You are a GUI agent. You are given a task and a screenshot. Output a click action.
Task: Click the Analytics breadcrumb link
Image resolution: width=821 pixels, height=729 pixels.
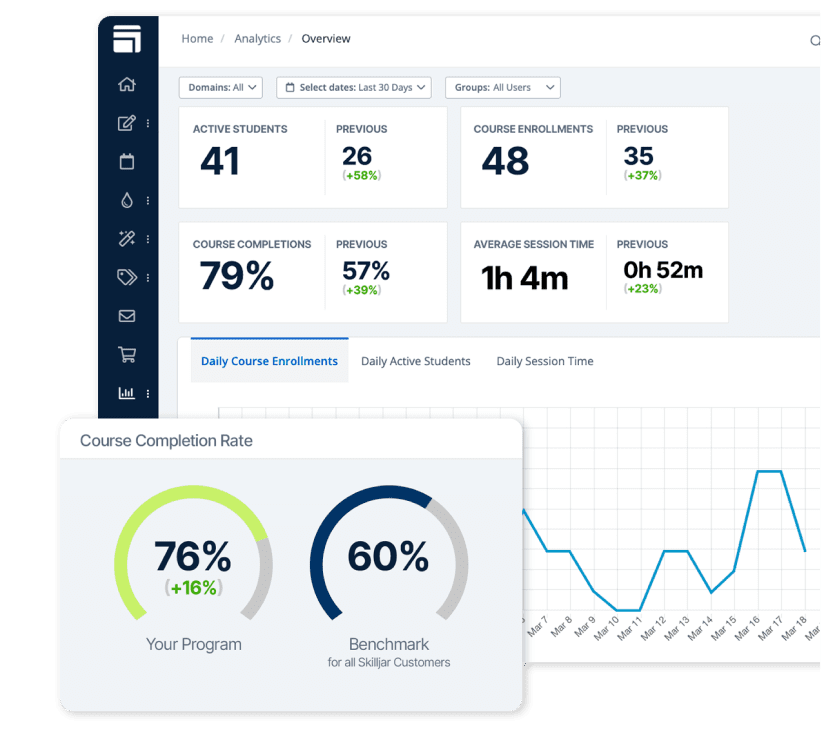[257, 39]
